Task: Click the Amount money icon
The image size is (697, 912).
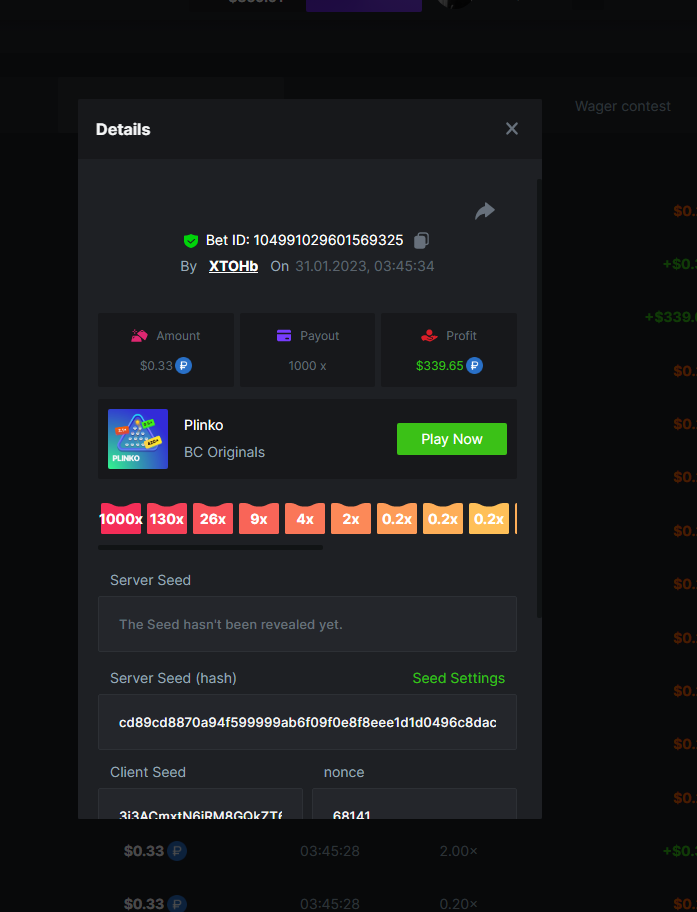Action: 140,336
